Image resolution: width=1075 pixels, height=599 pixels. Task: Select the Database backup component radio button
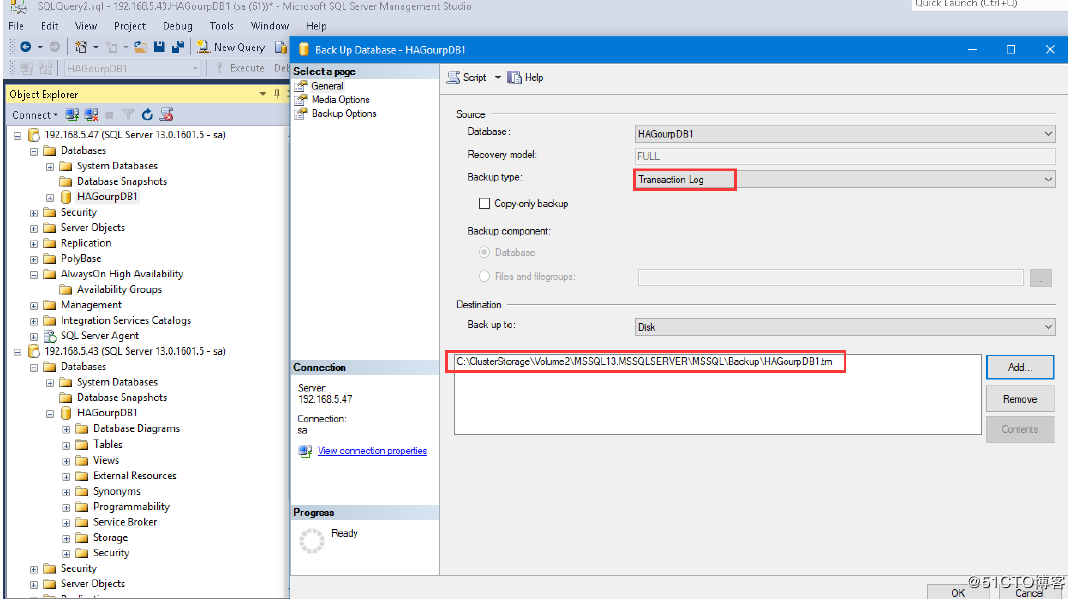click(484, 252)
